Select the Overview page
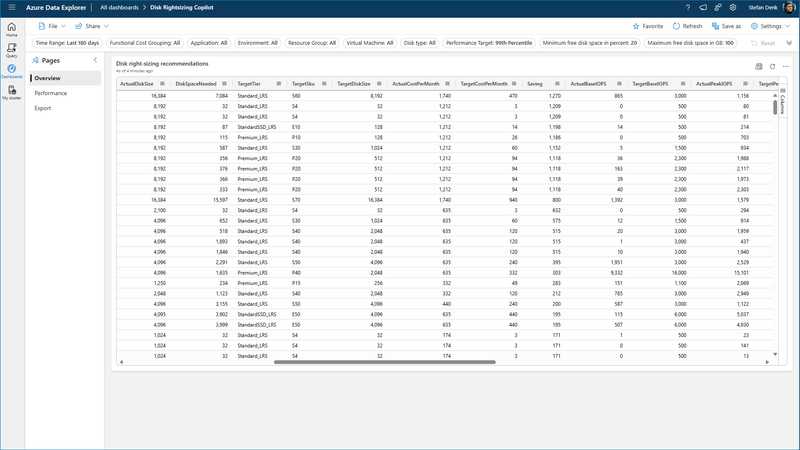This screenshot has height=450, width=800. coord(66,78)
